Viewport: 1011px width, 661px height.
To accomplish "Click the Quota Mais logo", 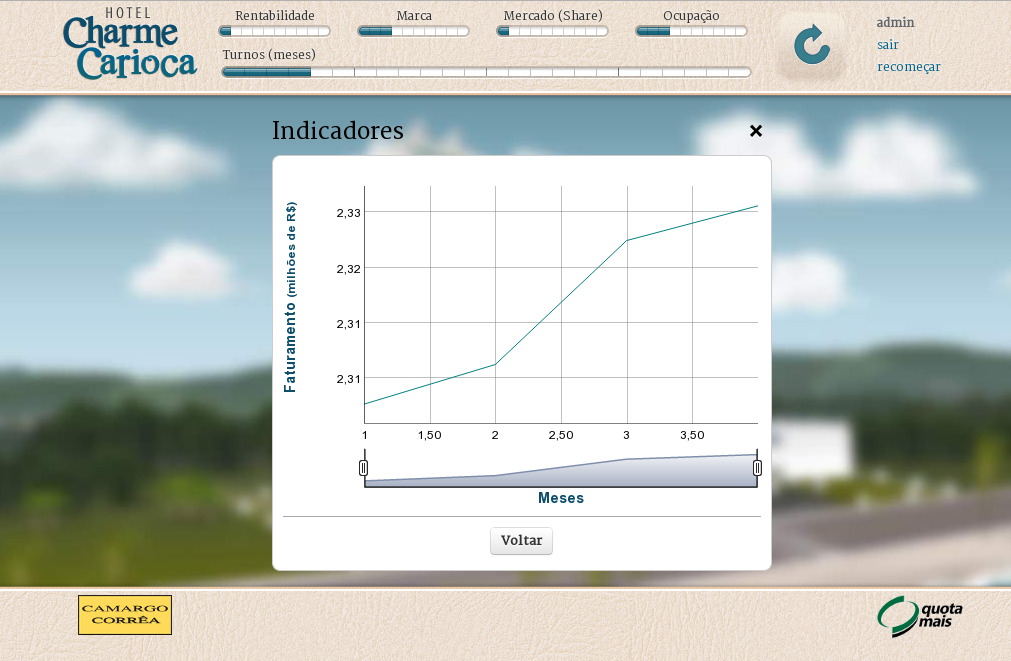I will 920,616.
